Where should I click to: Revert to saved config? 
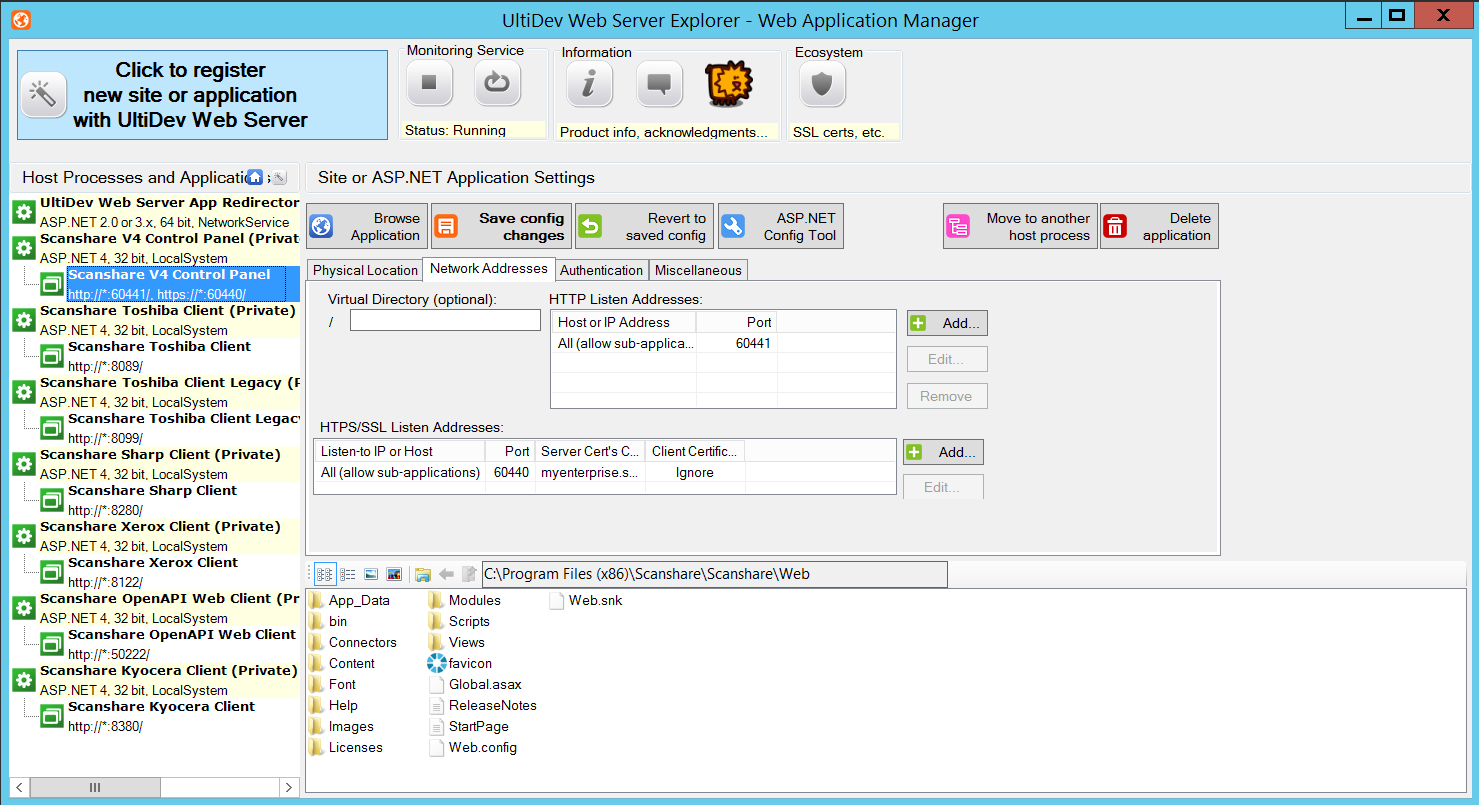coord(645,227)
